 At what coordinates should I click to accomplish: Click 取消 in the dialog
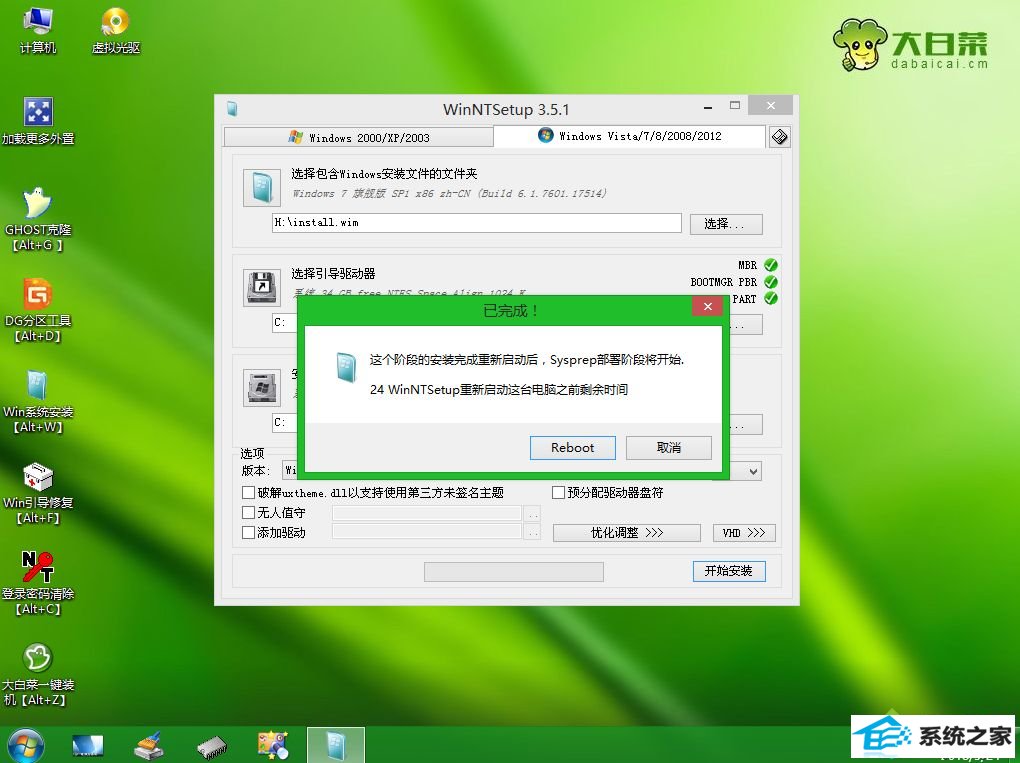point(669,448)
